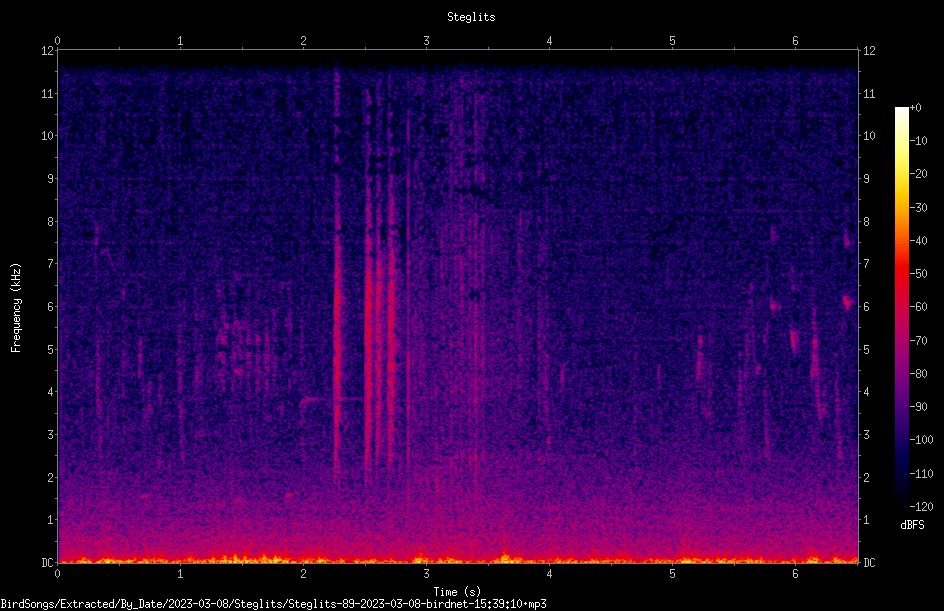Click the Frequency (kHz) axis label
Image resolution: width=944 pixels, height=611 pixels.
point(16,308)
